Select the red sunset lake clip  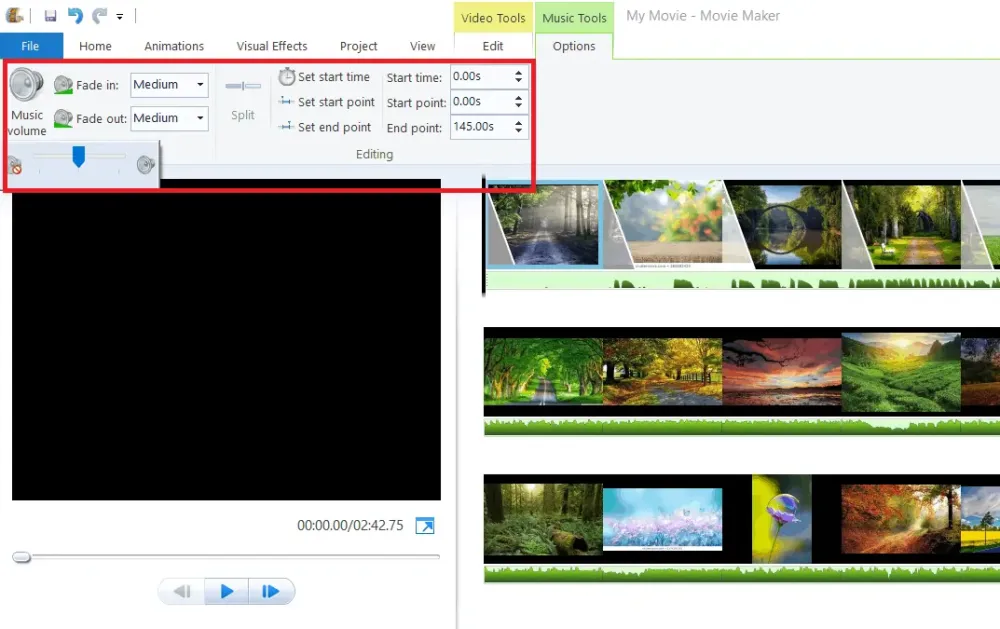coord(782,372)
